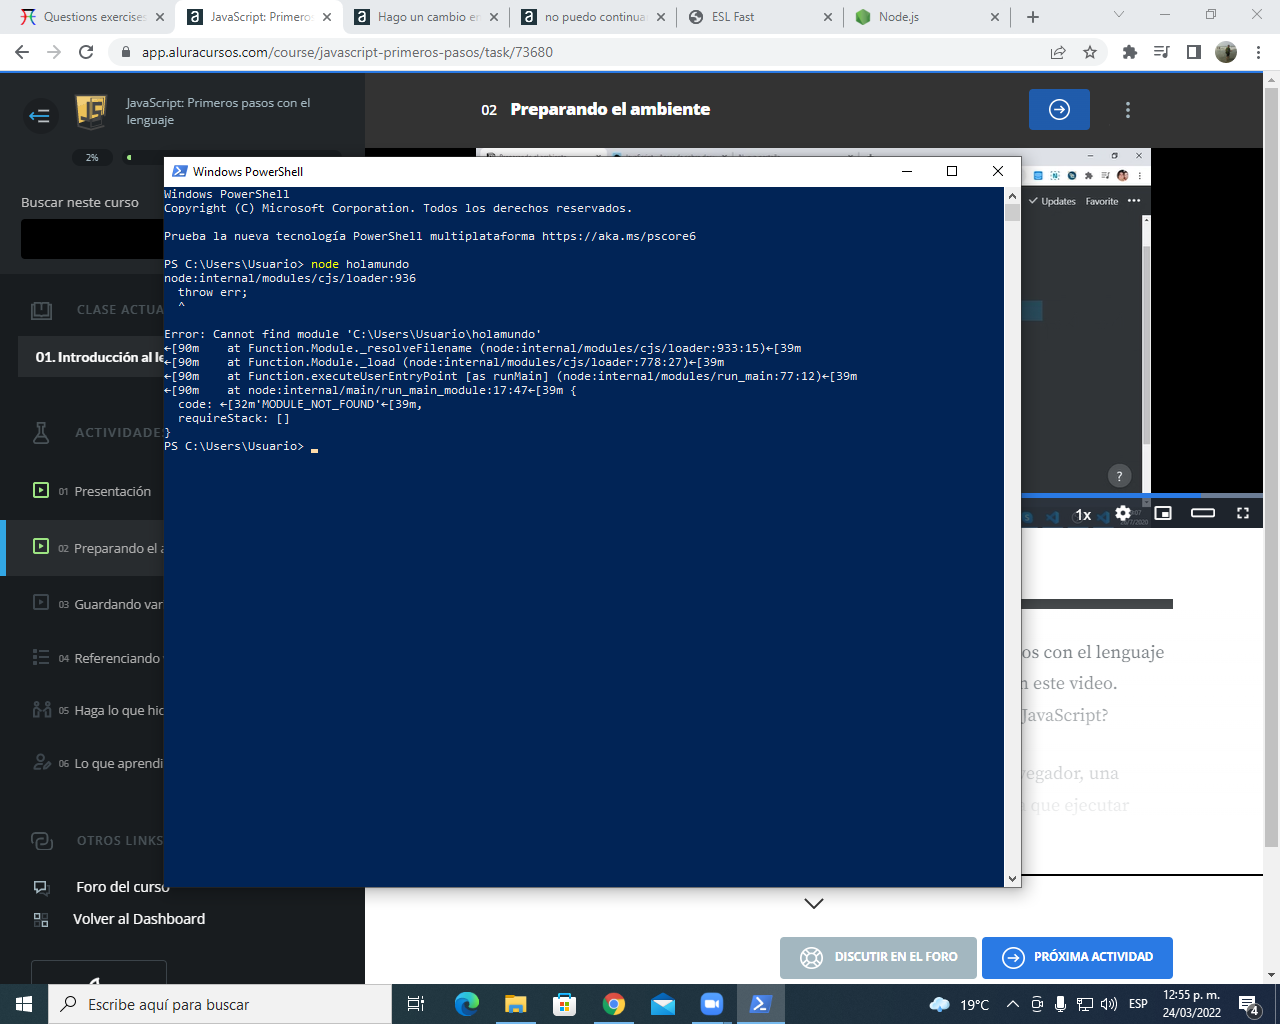Change playback speed 1x on video

1083,515
